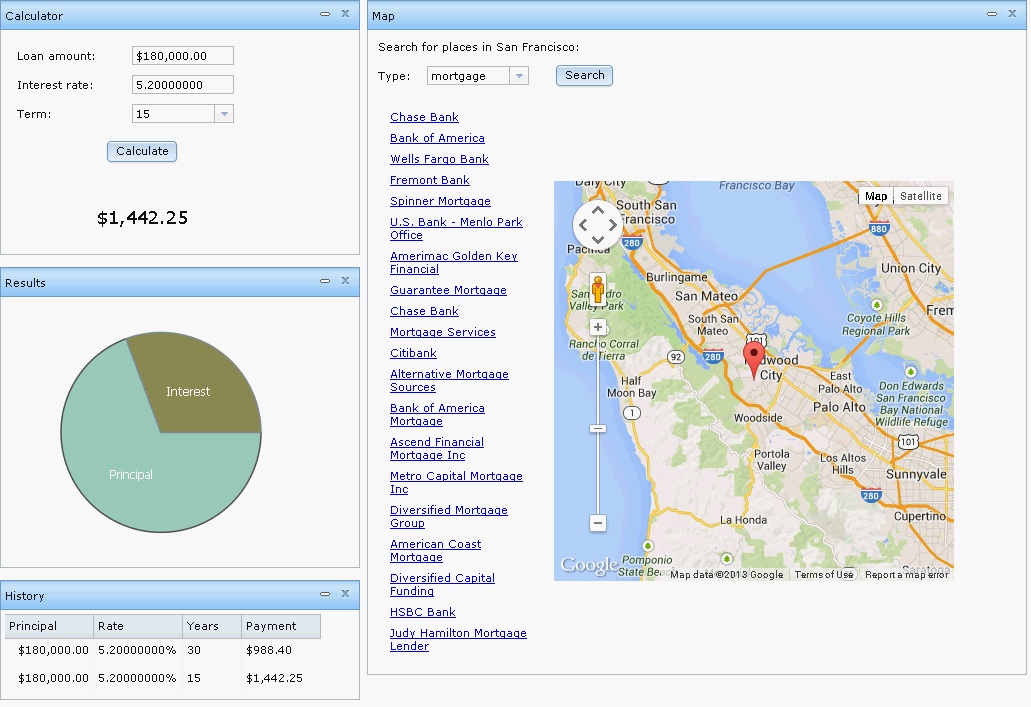Switch the map to Map view

click(x=876, y=196)
